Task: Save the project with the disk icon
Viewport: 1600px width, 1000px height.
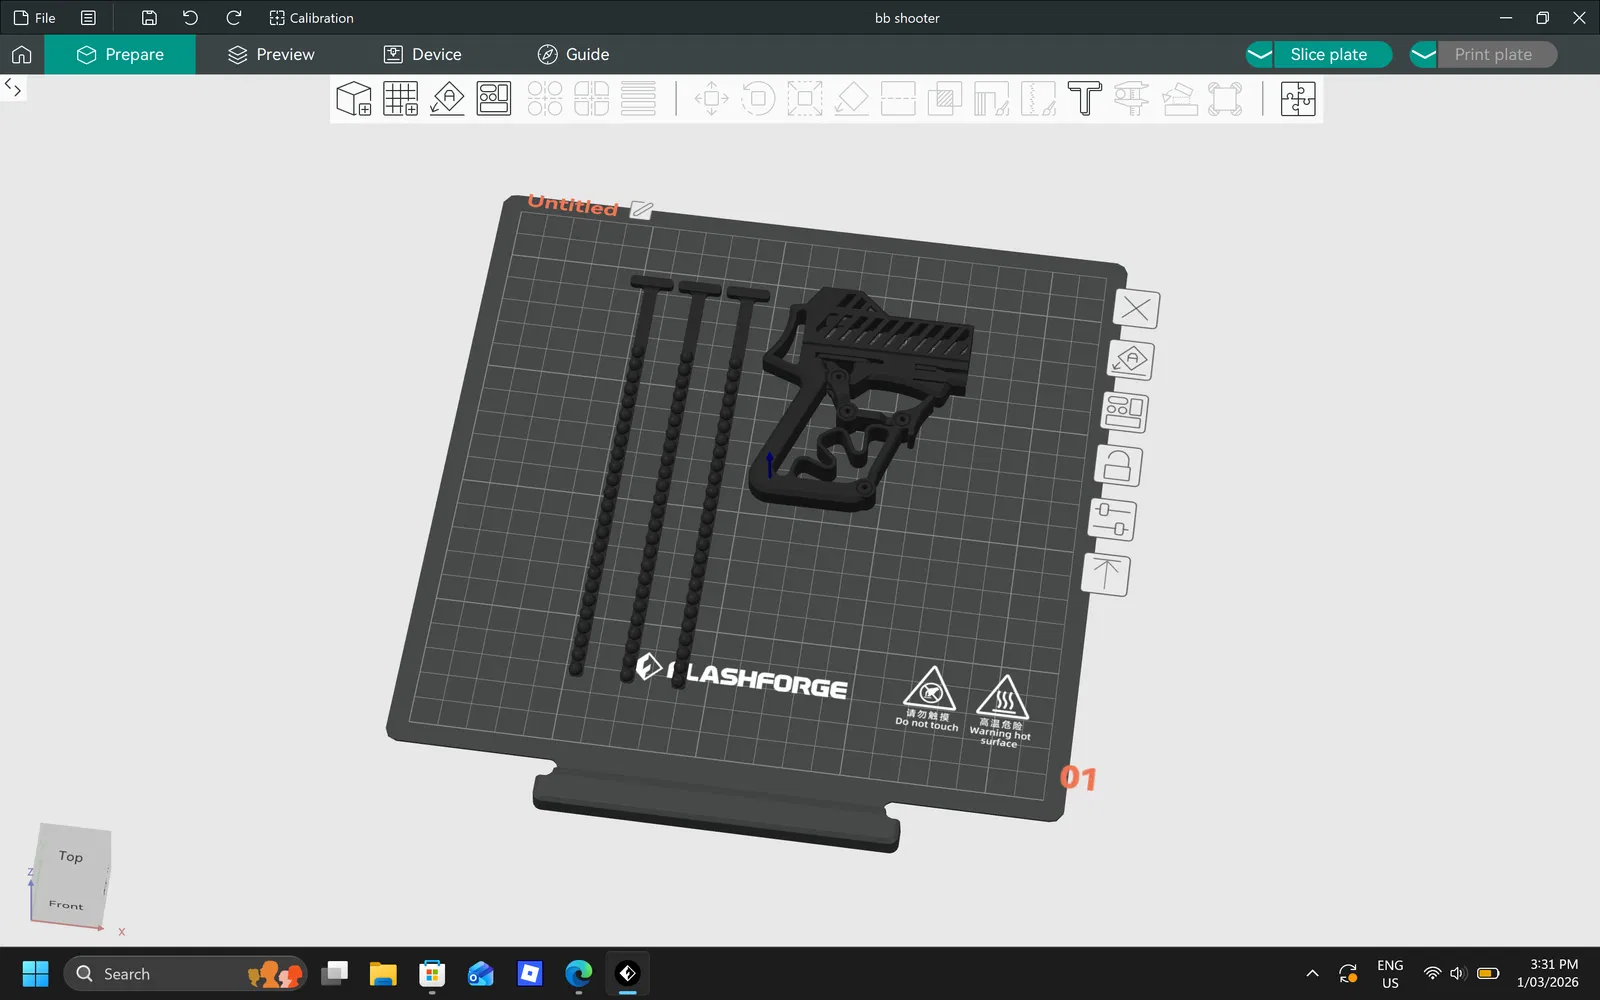Action: 149,18
